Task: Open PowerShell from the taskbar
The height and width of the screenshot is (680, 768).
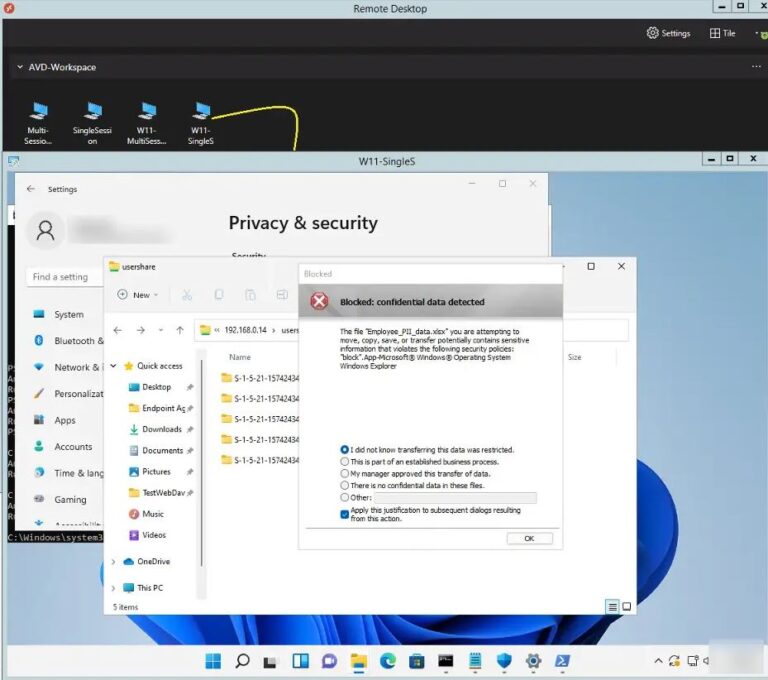Action: point(562,661)
